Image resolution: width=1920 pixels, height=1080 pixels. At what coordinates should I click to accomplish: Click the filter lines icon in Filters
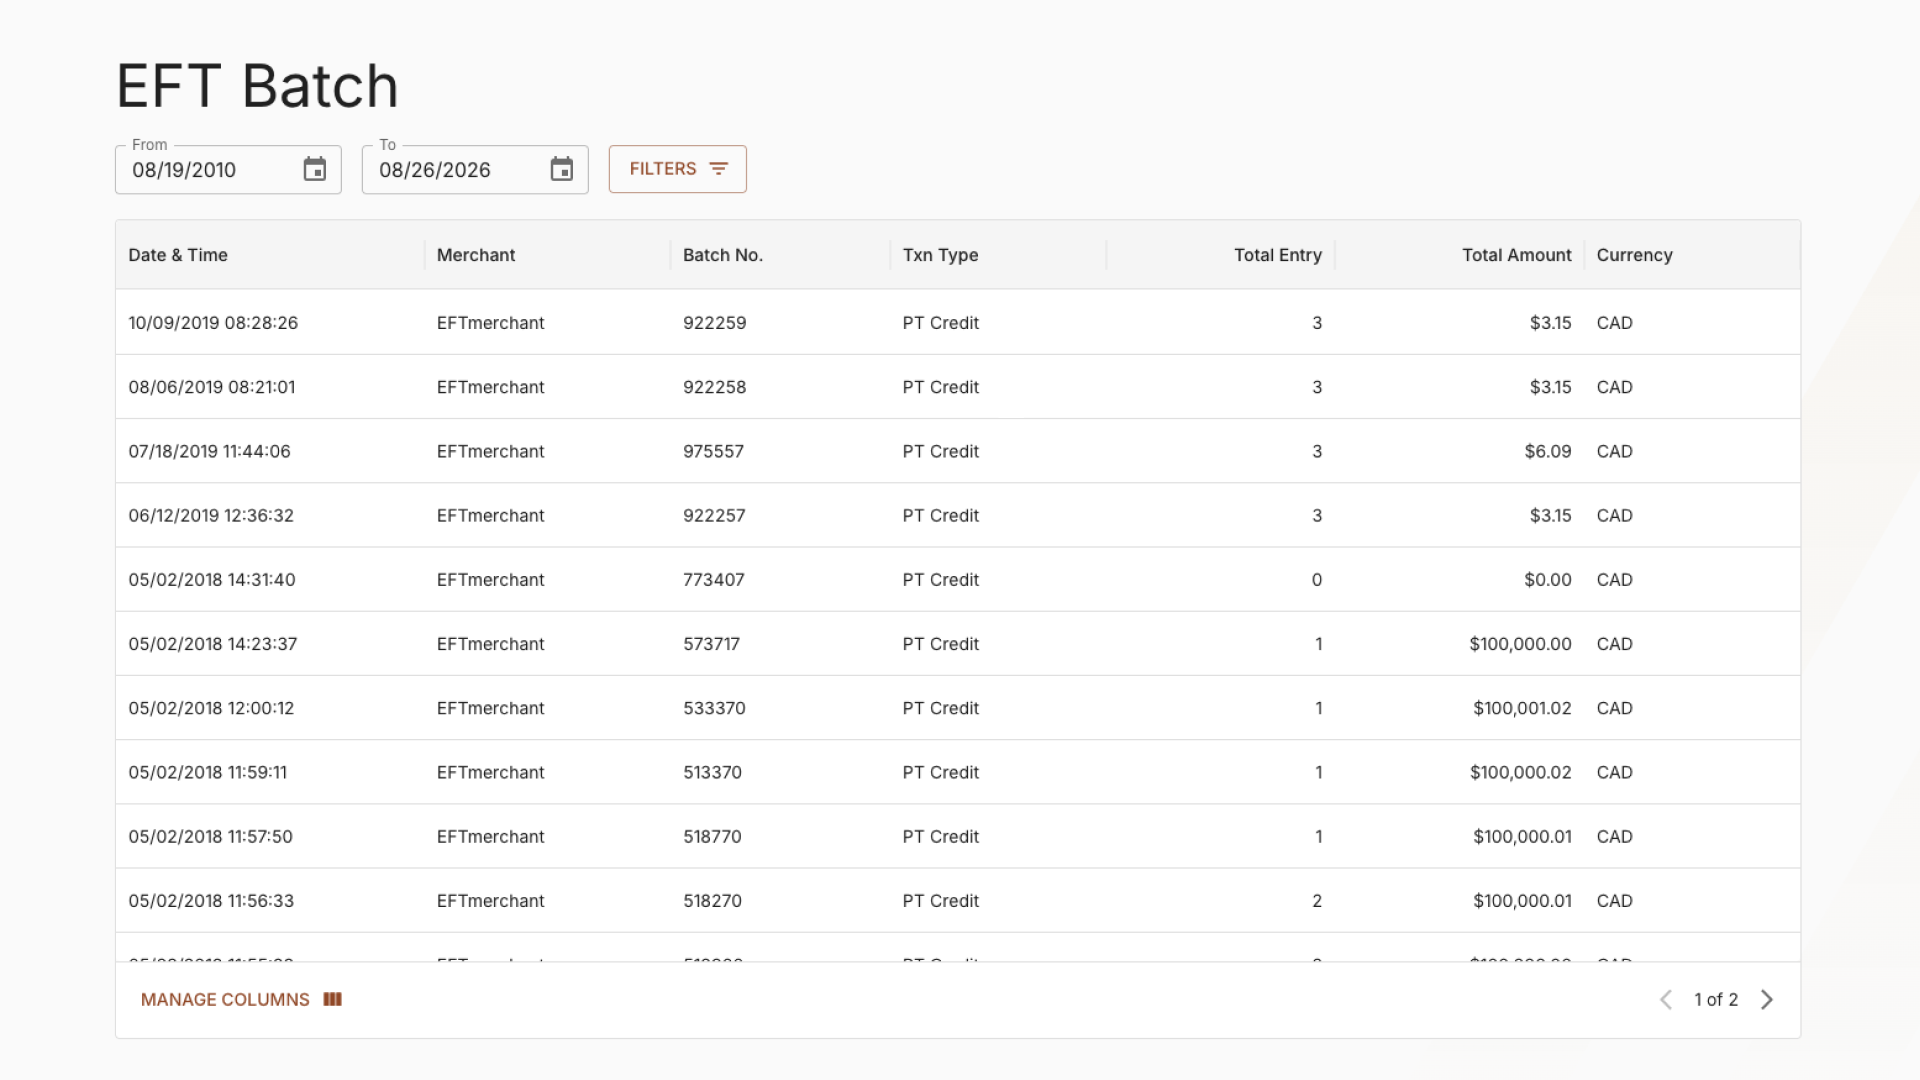point(718,169)
